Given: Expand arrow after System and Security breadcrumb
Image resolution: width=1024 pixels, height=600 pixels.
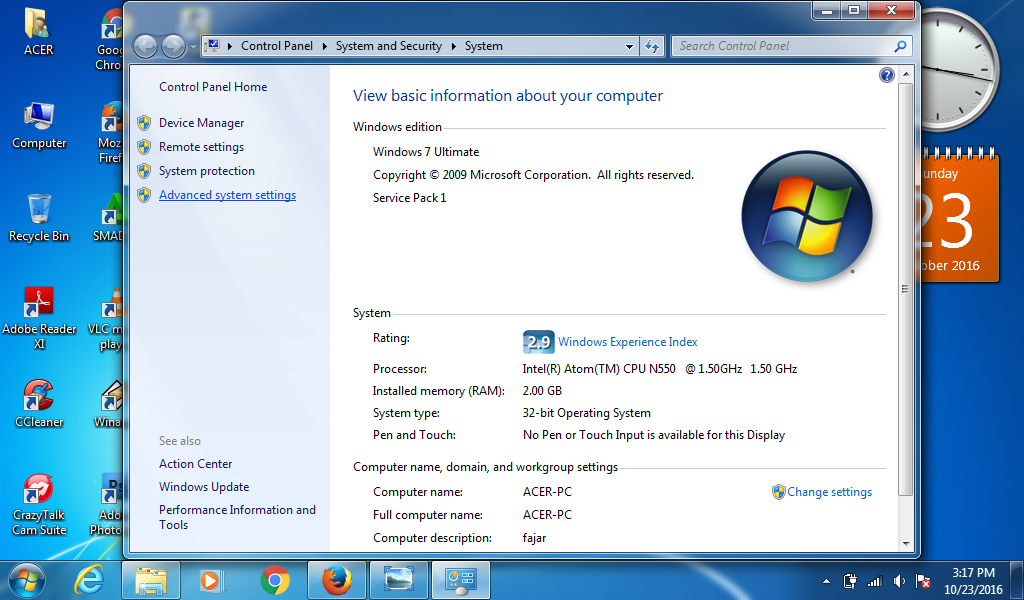Looking at the screenshot, I should [x=453, y=46].
